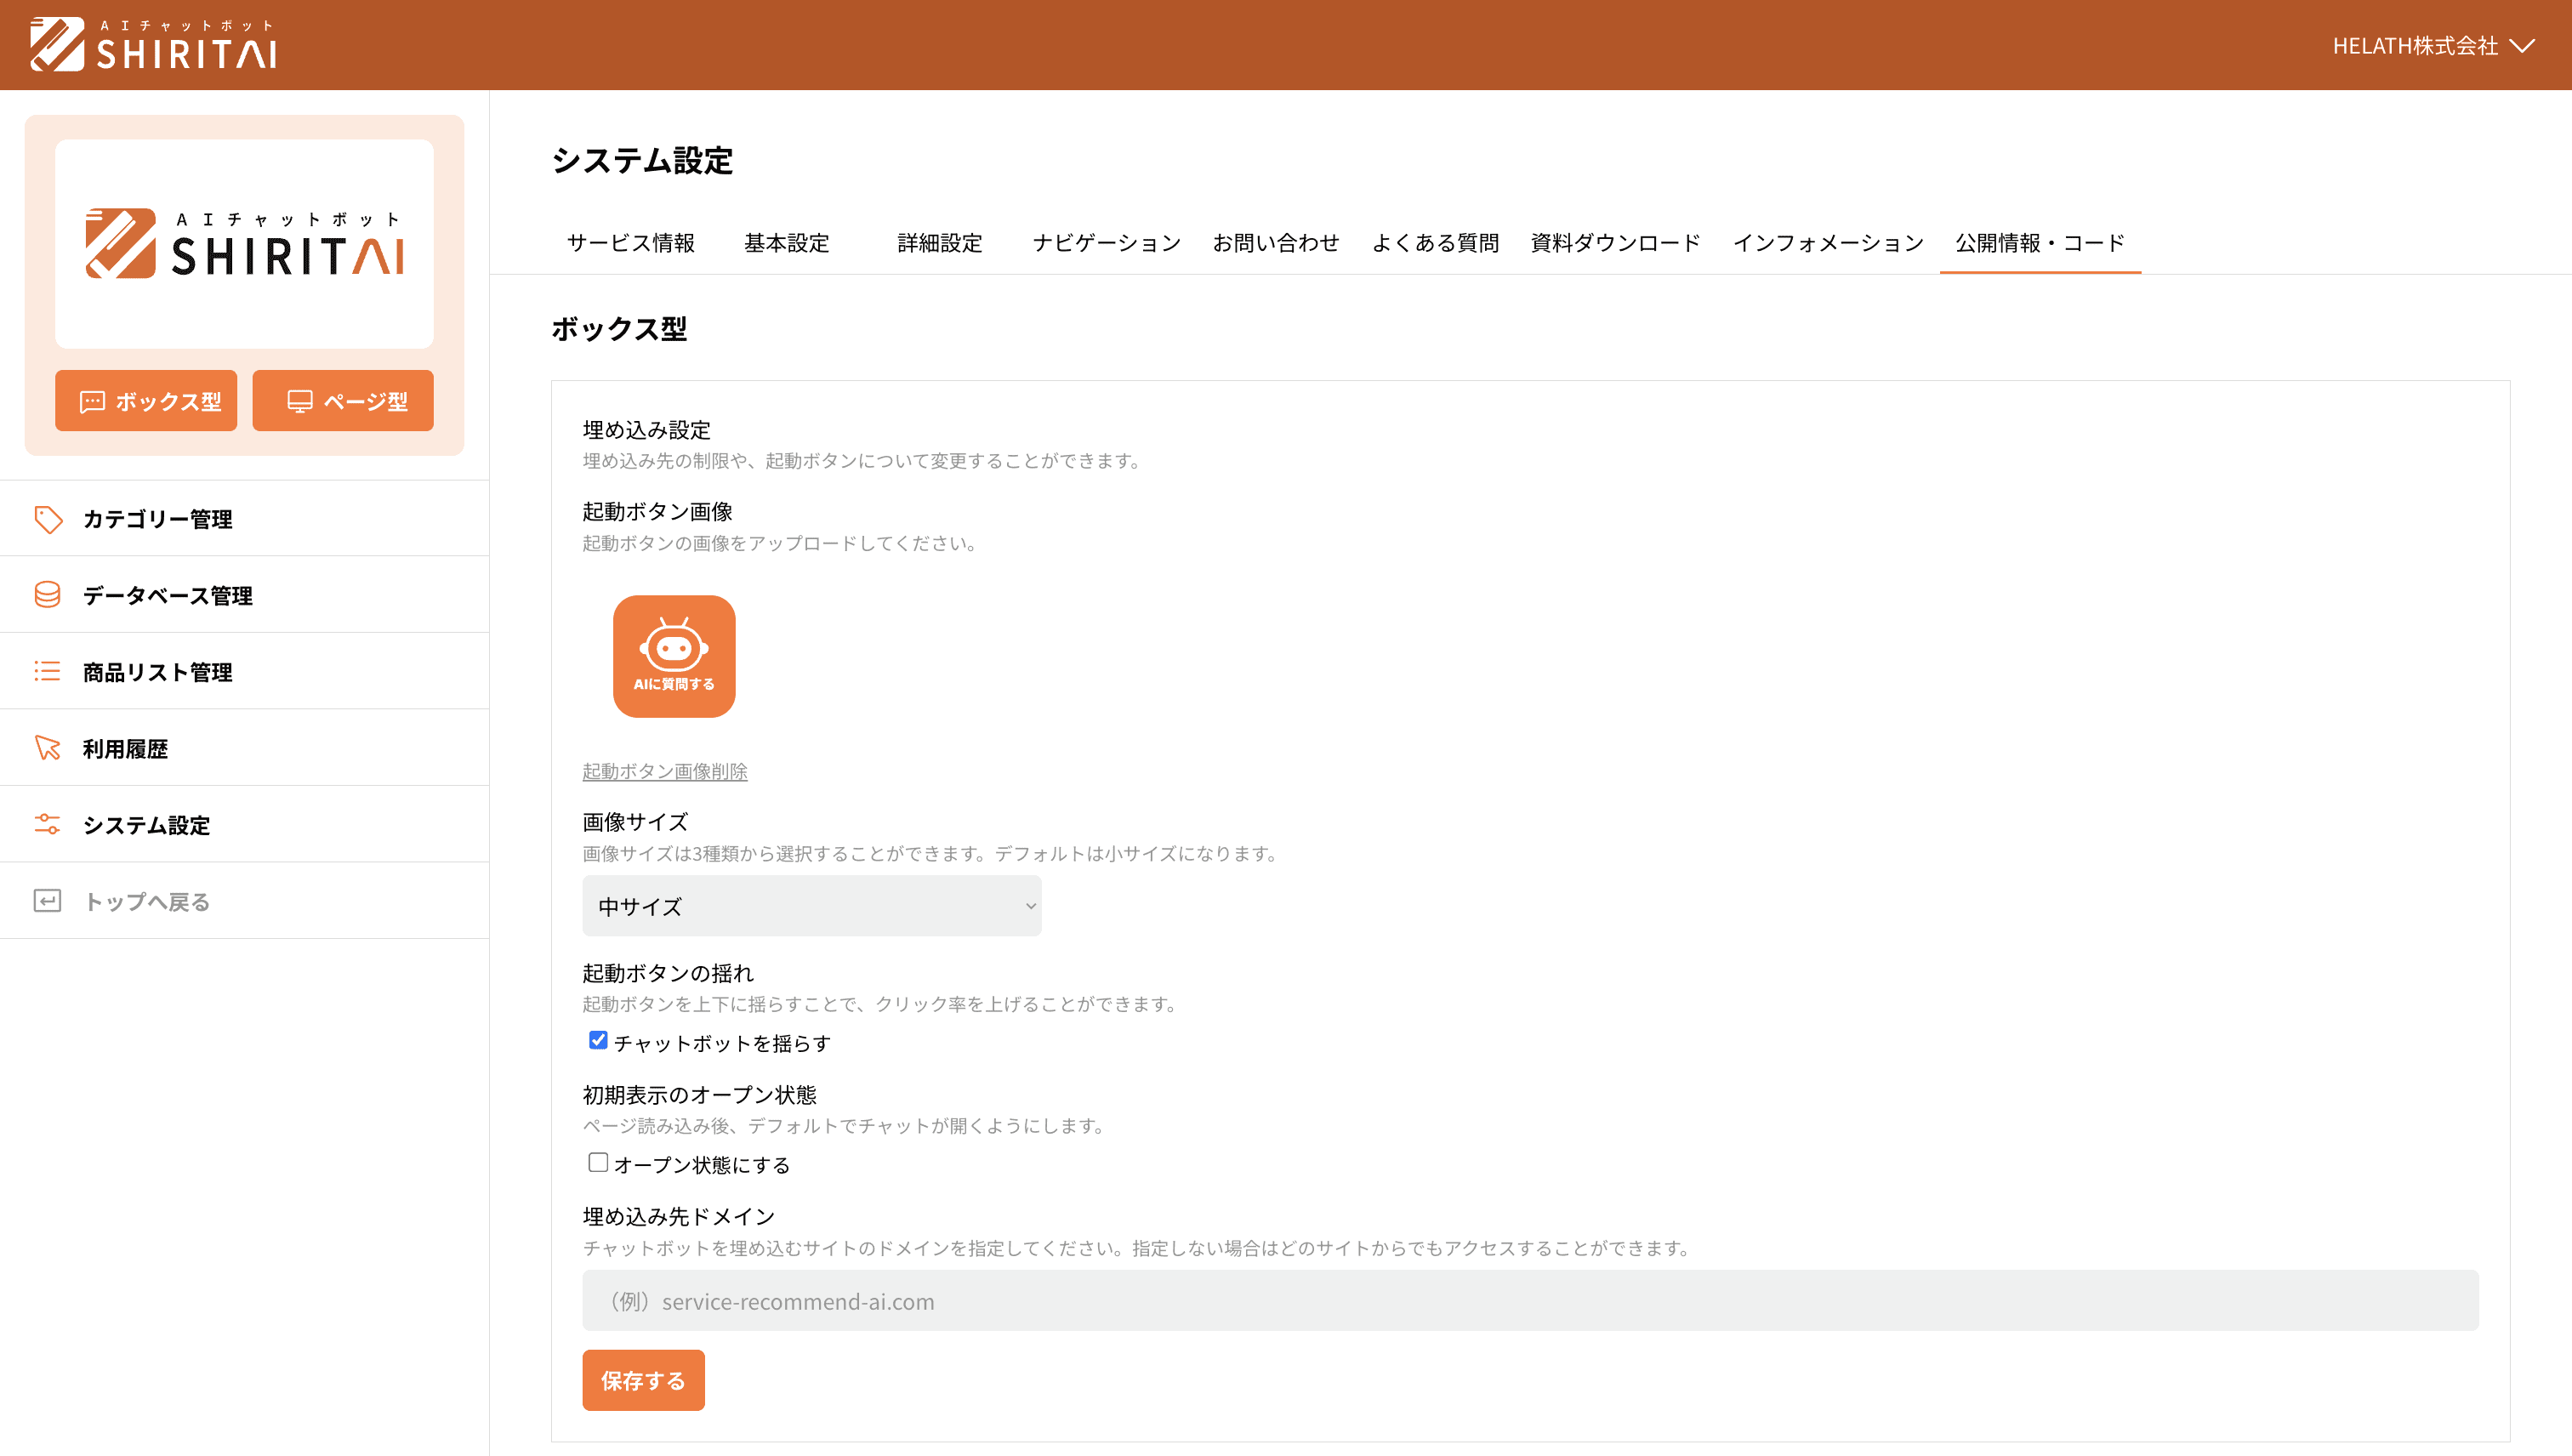This screenshot has width=2572, height=1456.
Task: Focus the 埋め込み先ドメイン input field
Action: click(x=1530, y=1301)
